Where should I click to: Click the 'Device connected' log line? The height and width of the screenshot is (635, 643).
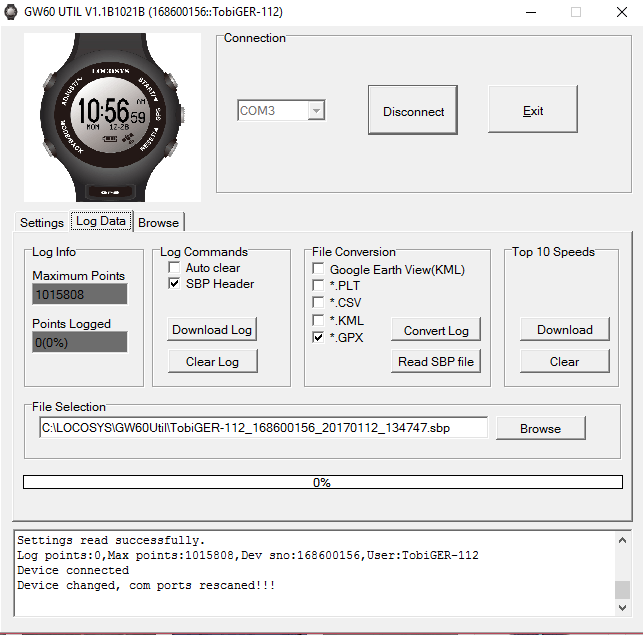73,570
